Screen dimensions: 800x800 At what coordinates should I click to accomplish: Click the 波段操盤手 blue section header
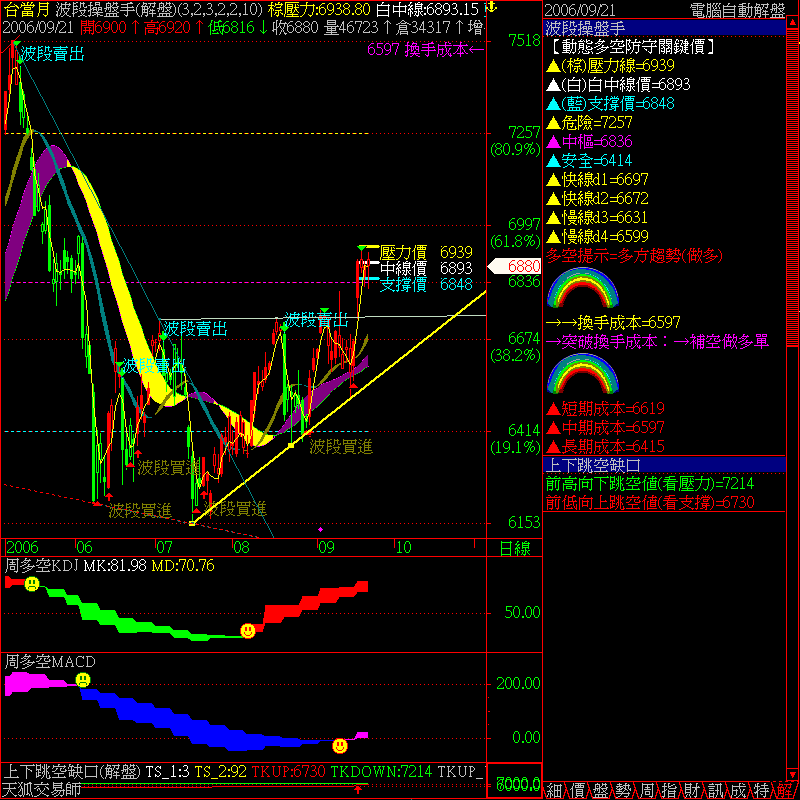pyautogui.click(x=664, y=28)
